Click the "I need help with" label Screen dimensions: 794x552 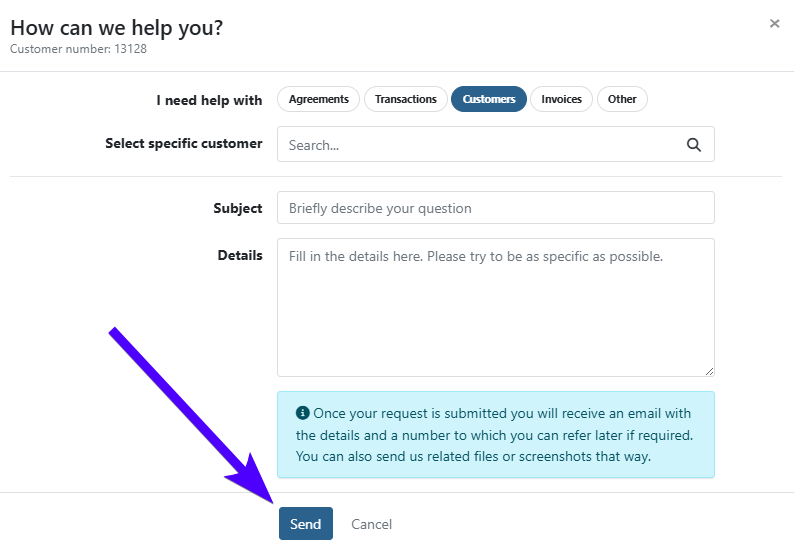209,100
